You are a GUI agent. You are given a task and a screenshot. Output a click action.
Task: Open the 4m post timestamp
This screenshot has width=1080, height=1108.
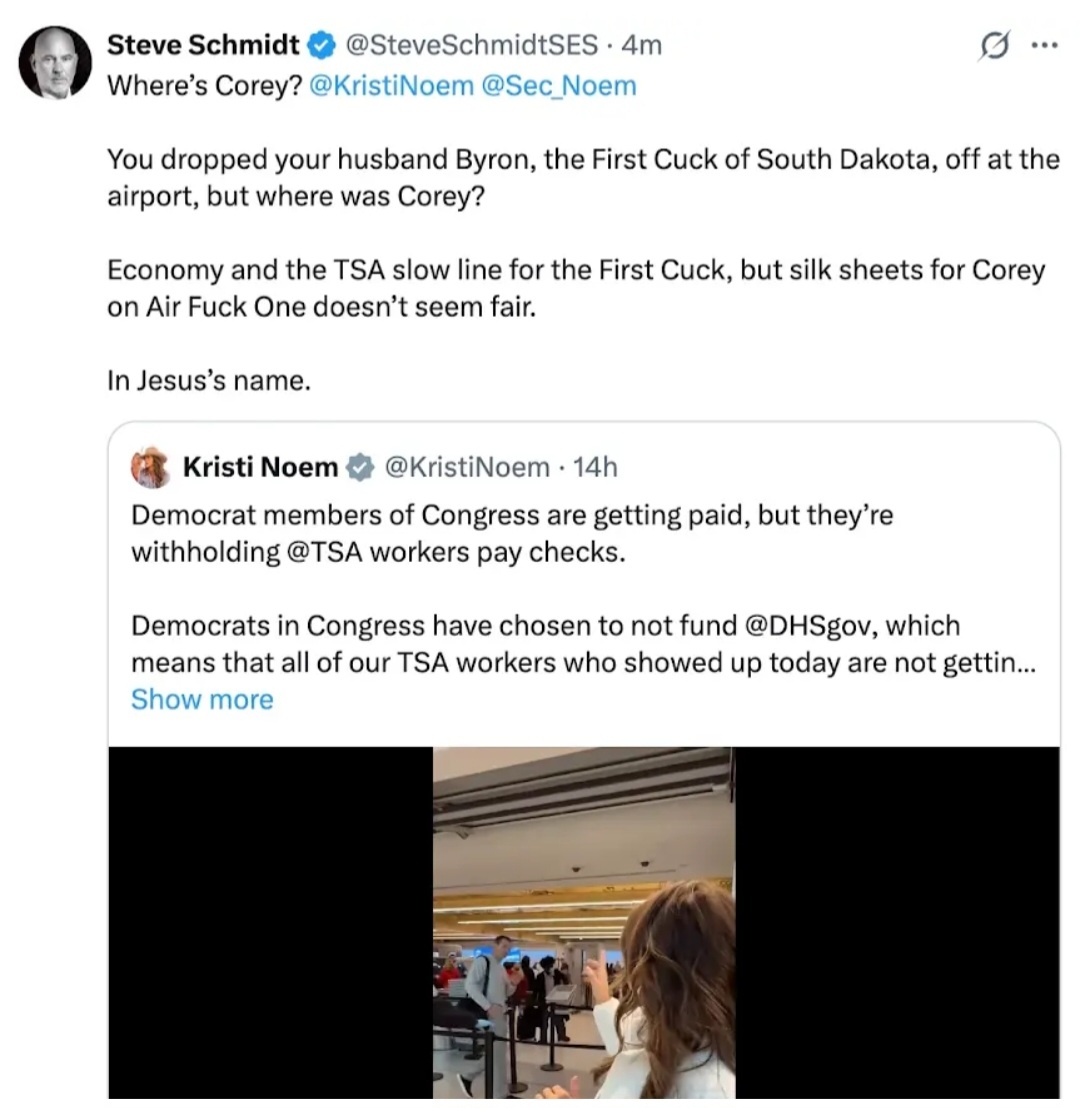click(641, 45)
